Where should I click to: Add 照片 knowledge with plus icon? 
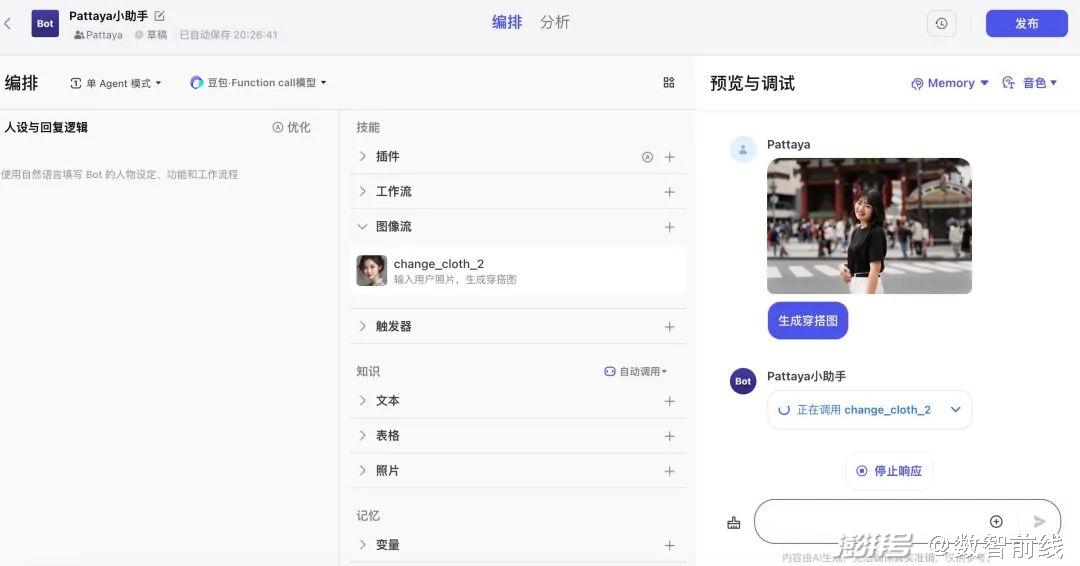(669, 472)
